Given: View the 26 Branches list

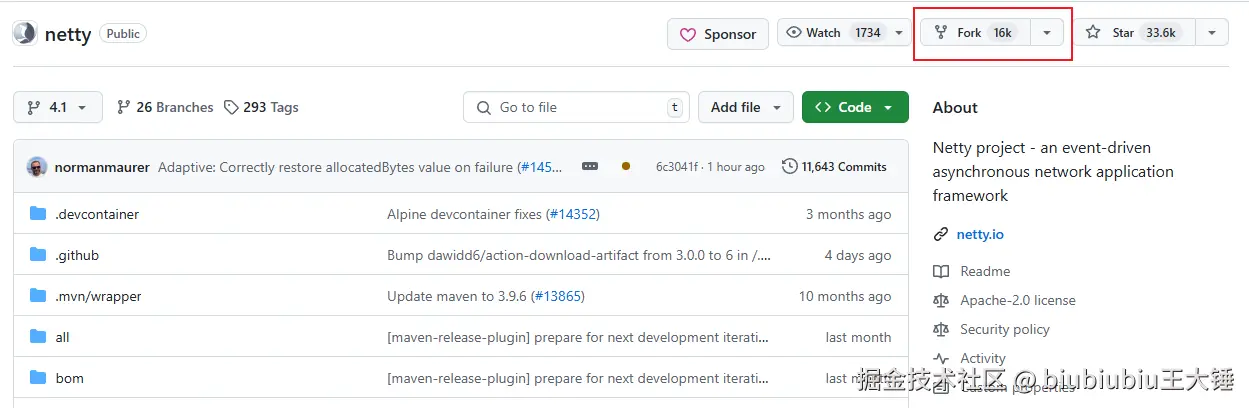Looking at the screenshot, I should click(x=165, y=107).
